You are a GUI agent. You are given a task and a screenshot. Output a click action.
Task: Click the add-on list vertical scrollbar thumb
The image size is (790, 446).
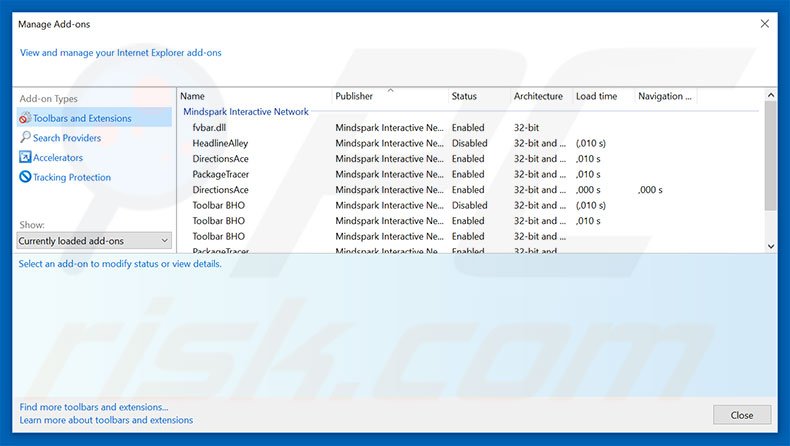770,156
